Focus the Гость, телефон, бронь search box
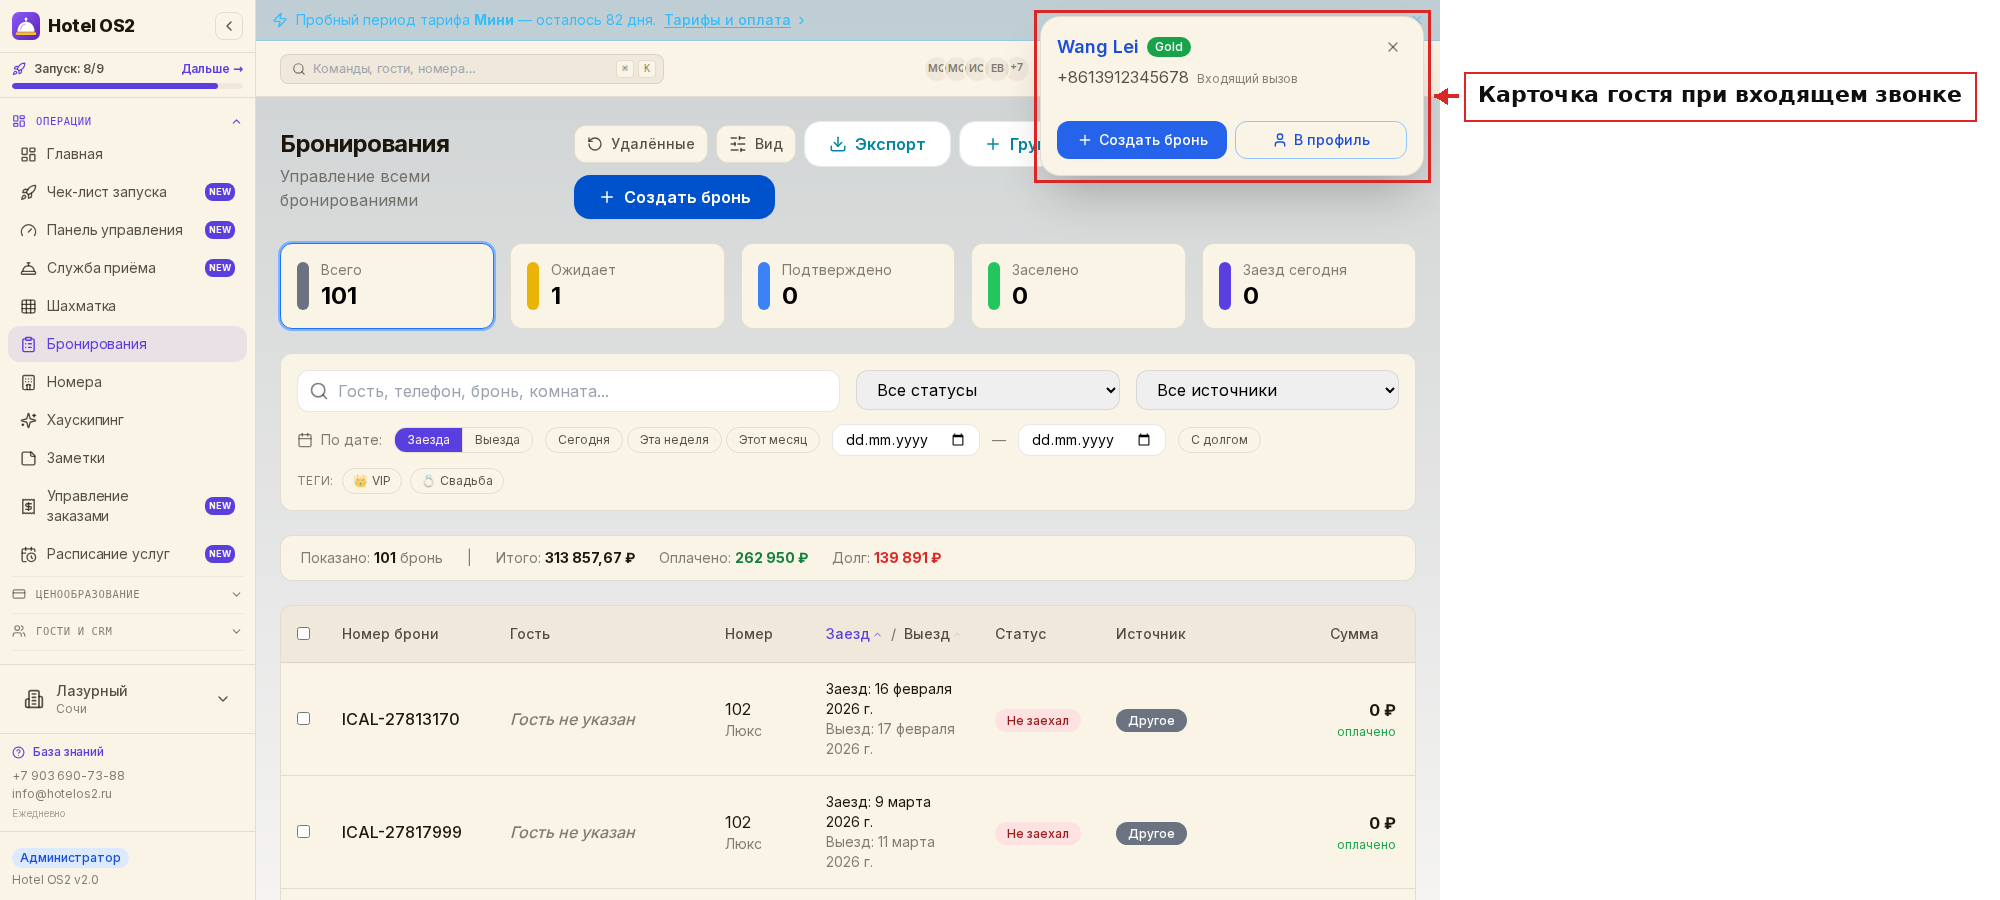The height and width of the screenshot is (900, 2000). 568,391
